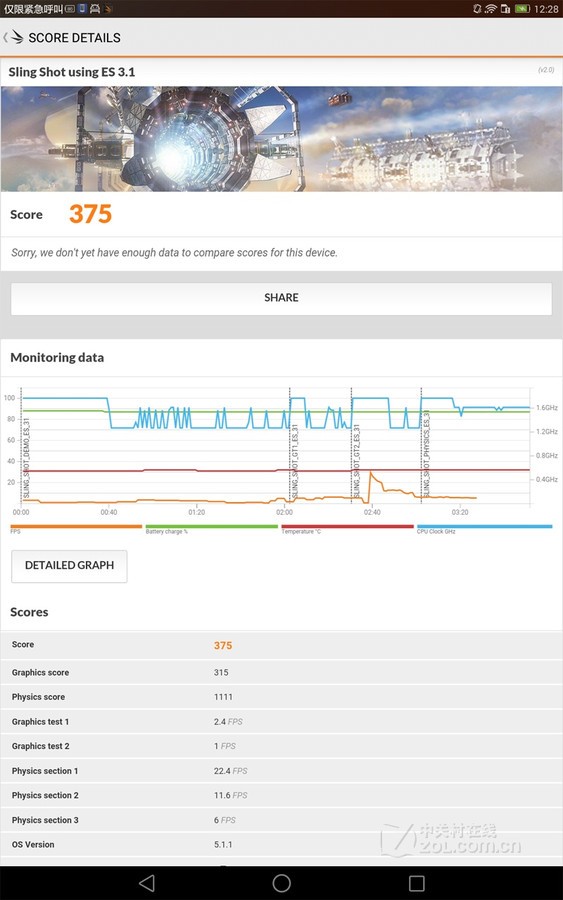Select the CPU Clock blue legend bar
563x900 pixels.
pos(484,526)
